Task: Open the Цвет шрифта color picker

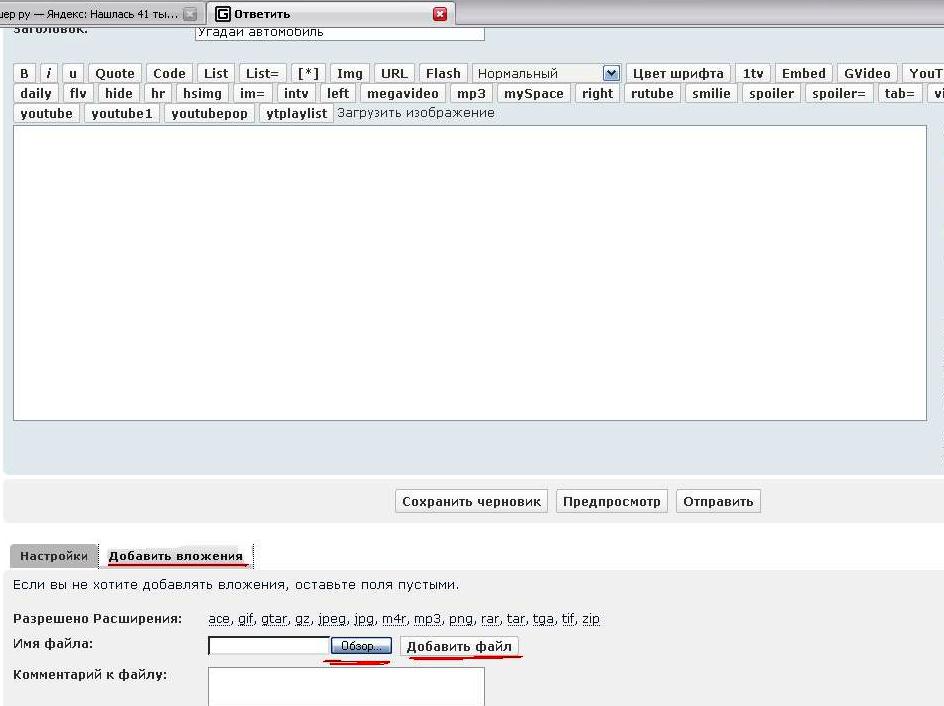Action: (x=678, y=73)
